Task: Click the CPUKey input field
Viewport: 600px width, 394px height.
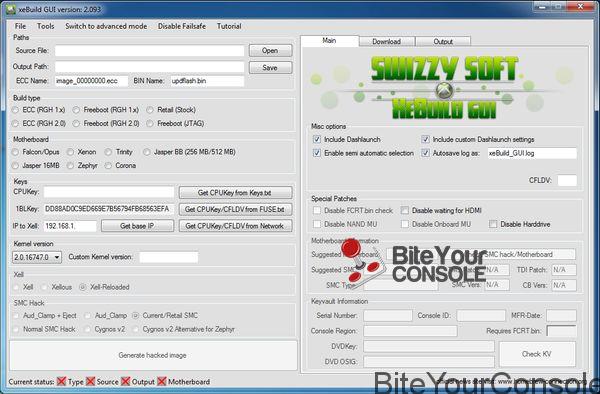Action: pos(109,192)
